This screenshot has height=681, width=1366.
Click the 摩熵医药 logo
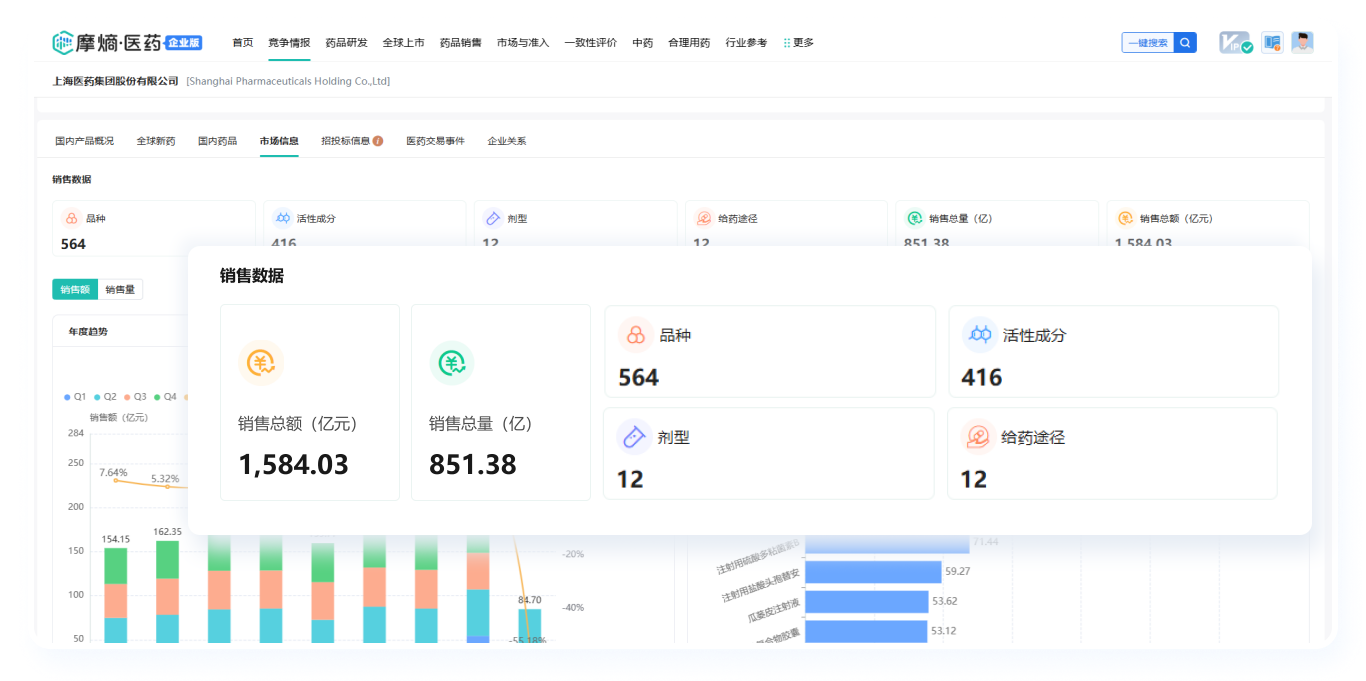click(107, 43)
